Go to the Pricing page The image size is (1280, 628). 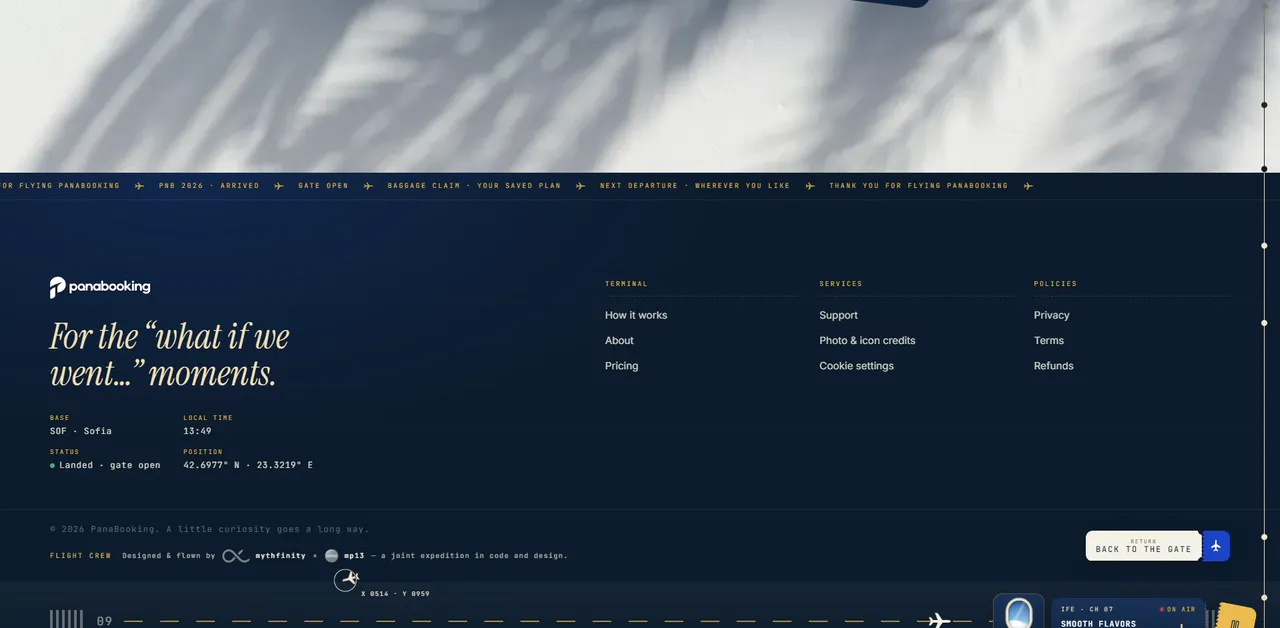point(621,366)
